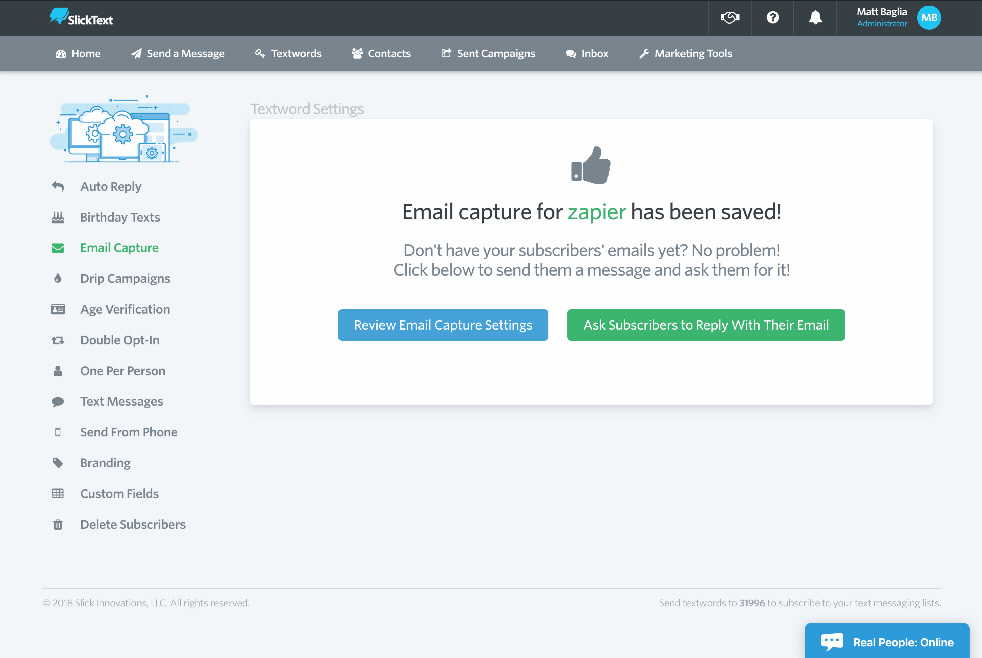Open the help question mark icon
Viewport: 982px width, 658px height.
773,18
